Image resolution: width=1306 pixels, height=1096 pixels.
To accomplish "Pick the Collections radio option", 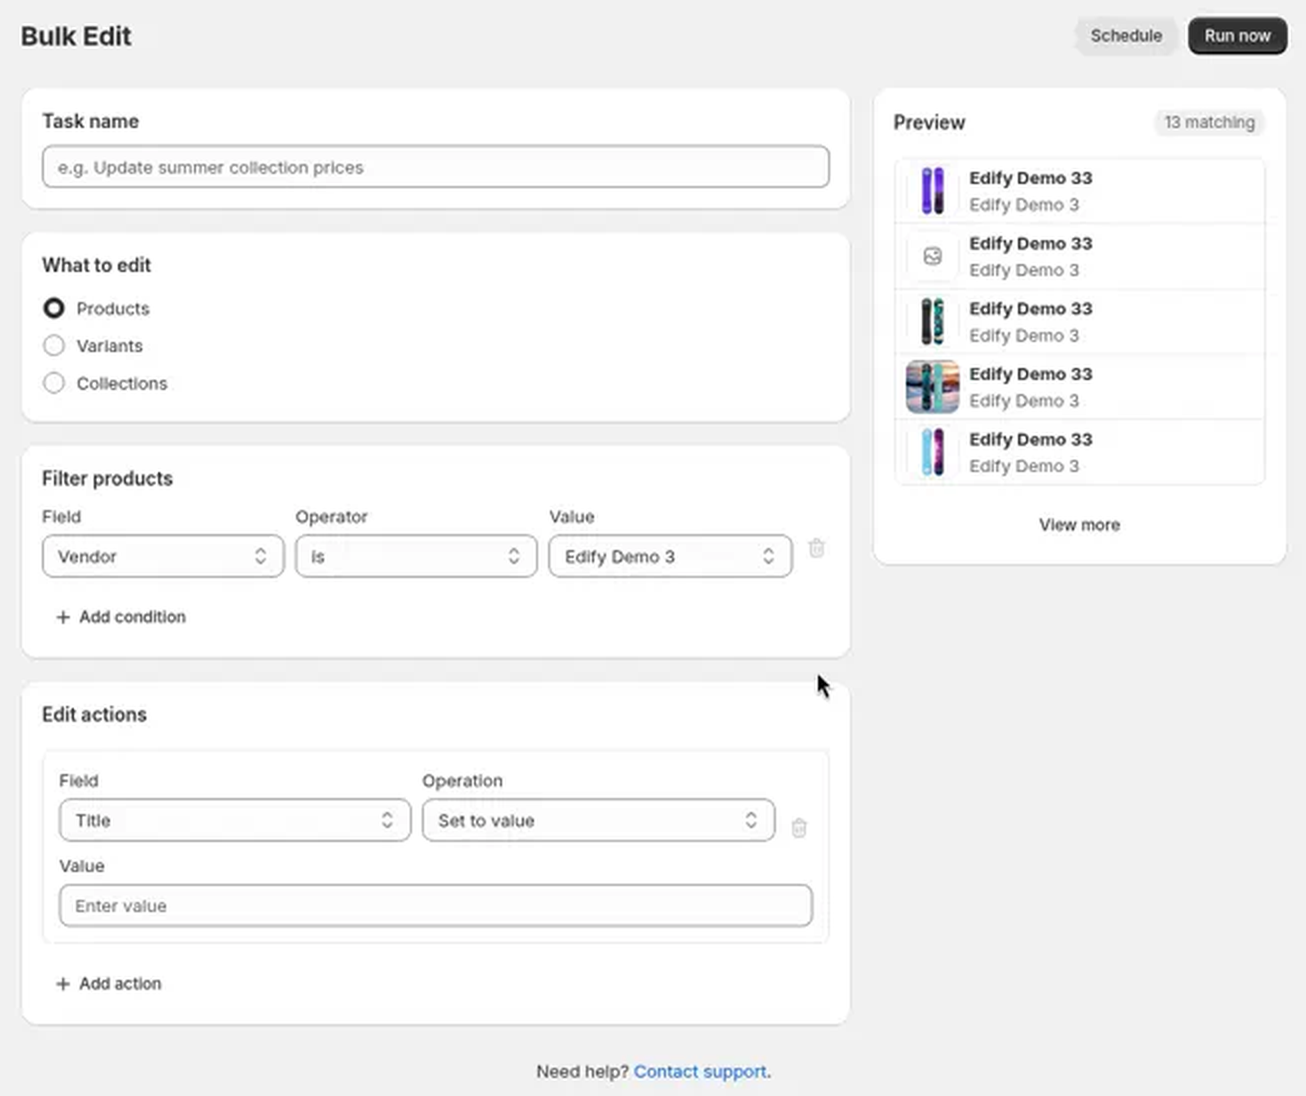I will click(54, 383).
